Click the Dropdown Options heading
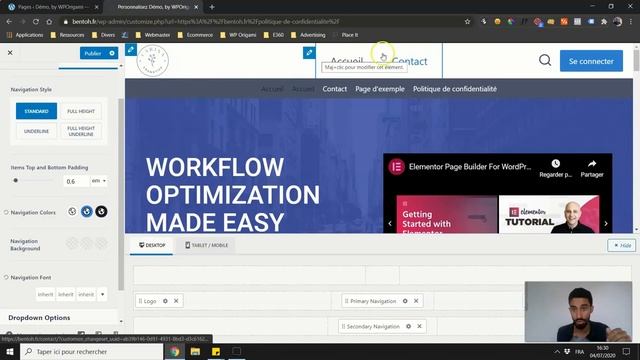This screenshot has width=640, height=360. (39, 318)
